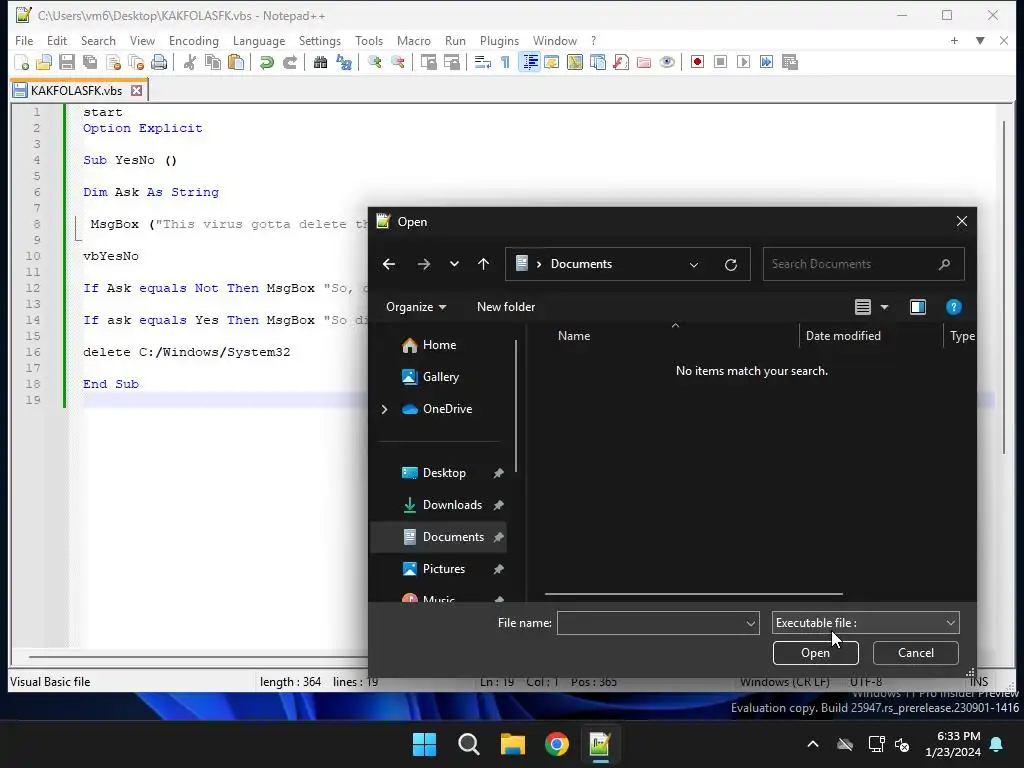Show hidden system tray icons chevron
Image resolution: width=1024 pixels, height=768 pixels.
[x=813, y=744]
